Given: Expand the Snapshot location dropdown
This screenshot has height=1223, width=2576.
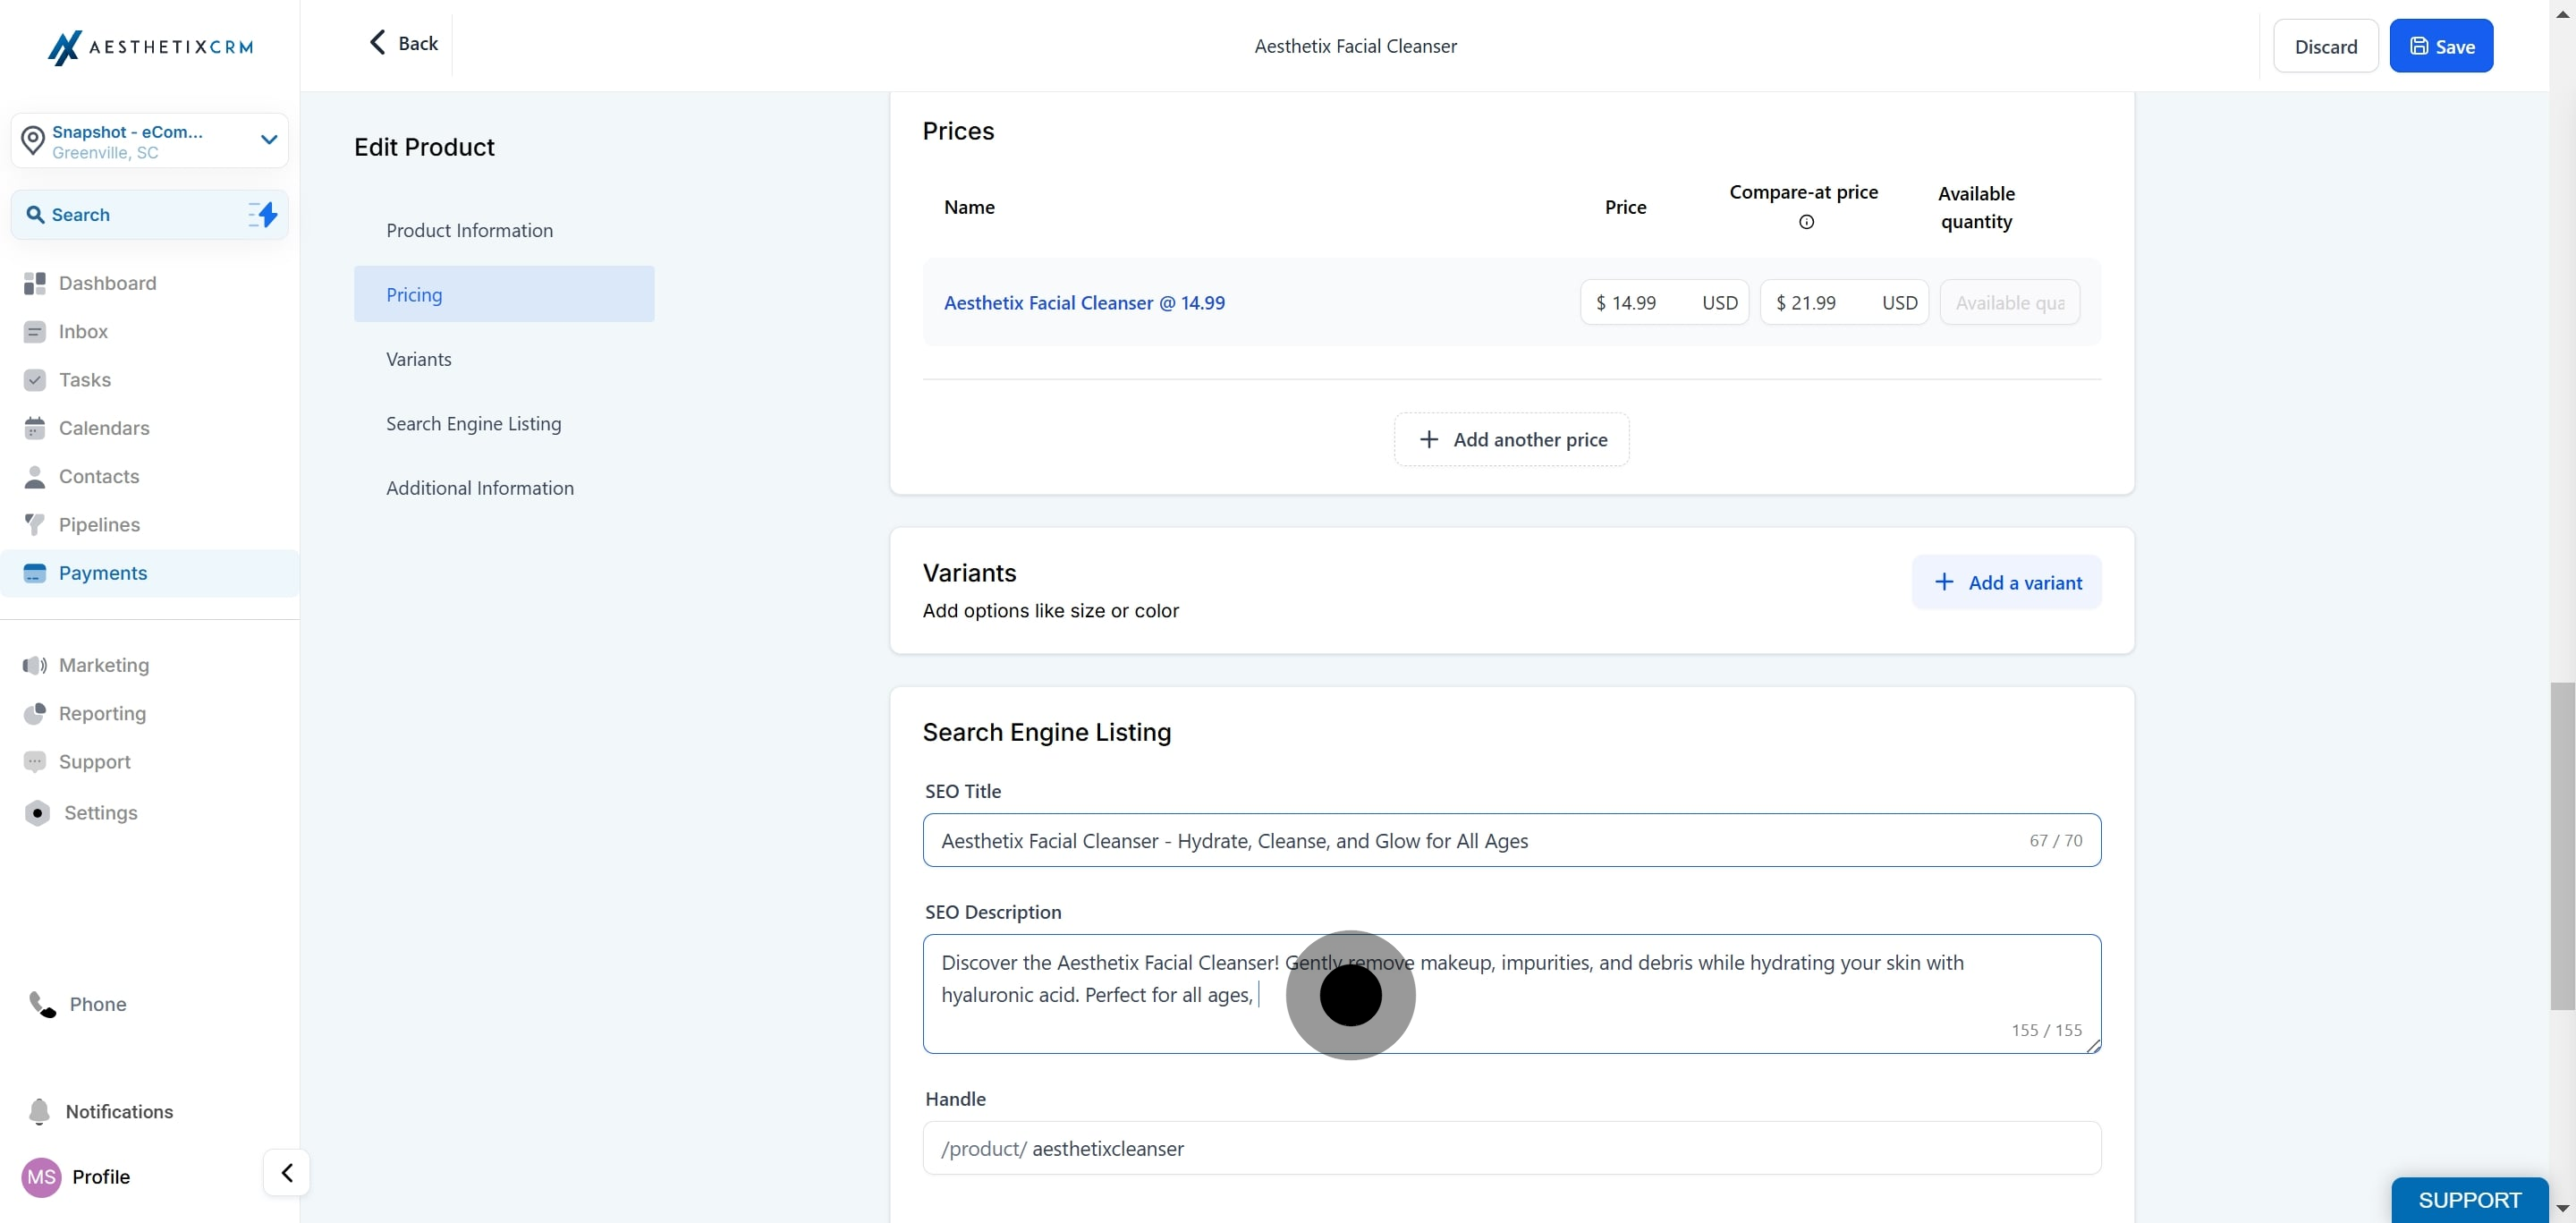Looking at the screenshot, I should tap(268, 140).
